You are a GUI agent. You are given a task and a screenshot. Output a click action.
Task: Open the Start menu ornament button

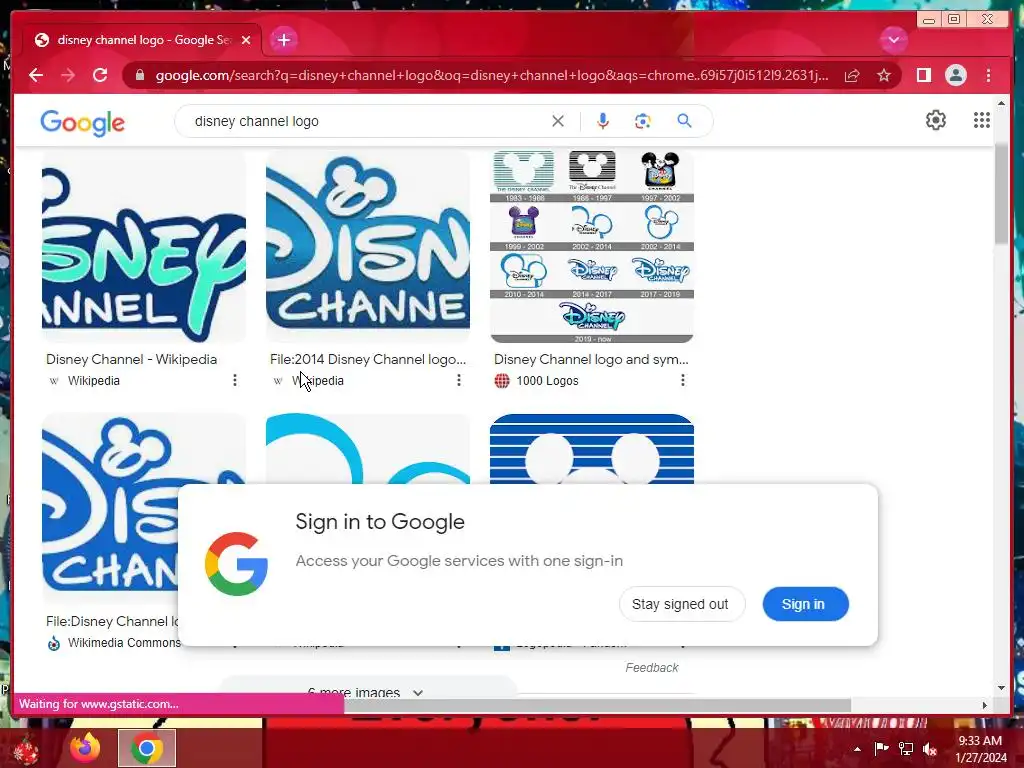25,748
